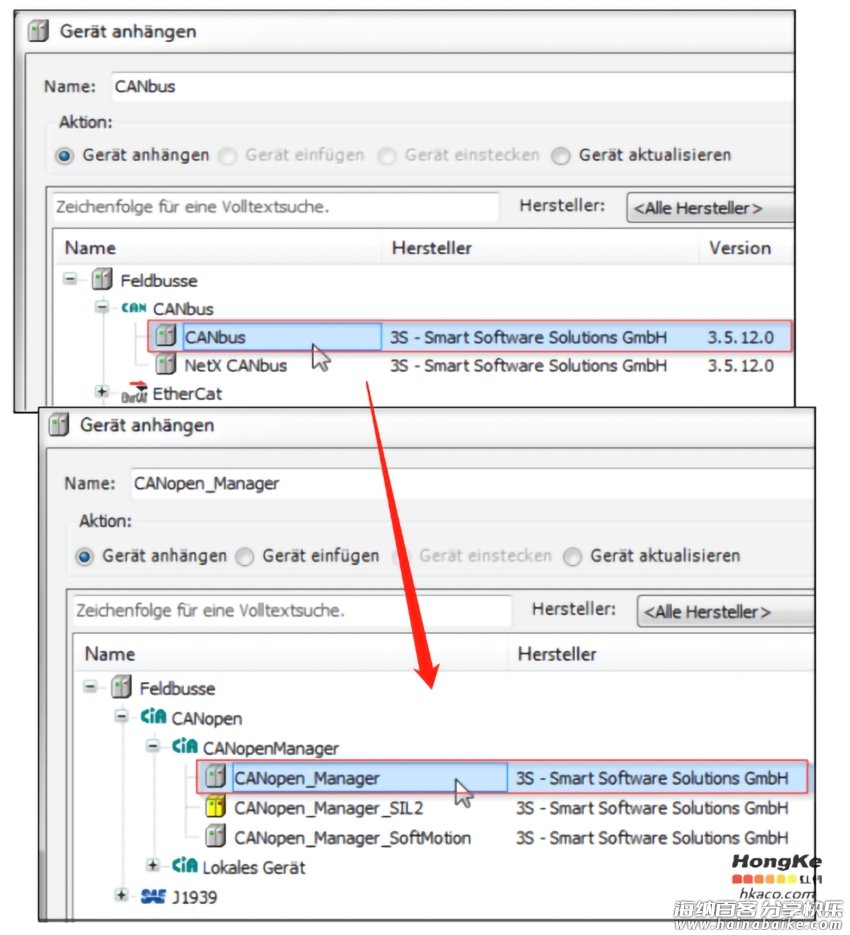Select the Lokales Gerät tree entry
The width and height of the screenshot is (850, 935).
pyautogui.click(x=254, y=867)
